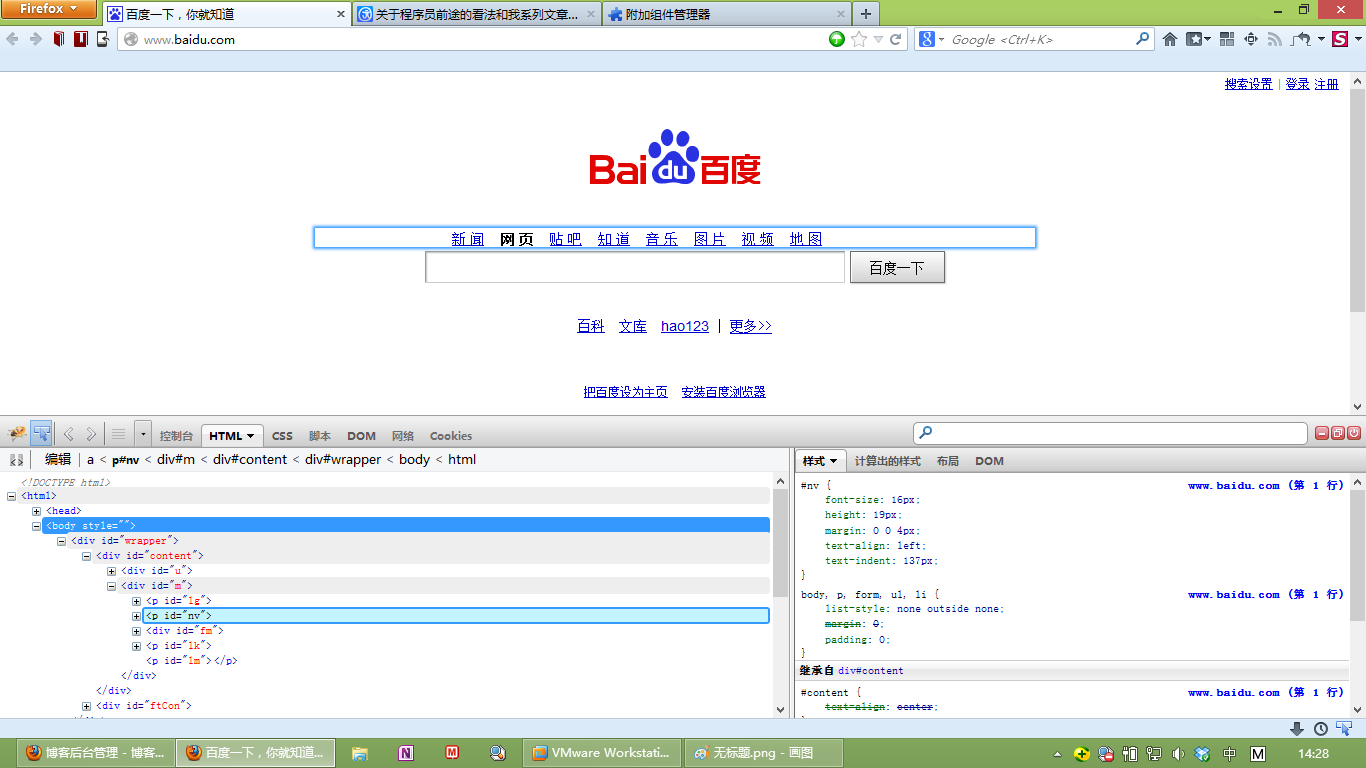Image resolution: width=1366 pixels, height=768 pixels.
Task: Open the DOM tab in the side panel
Action: coord(989,461)
